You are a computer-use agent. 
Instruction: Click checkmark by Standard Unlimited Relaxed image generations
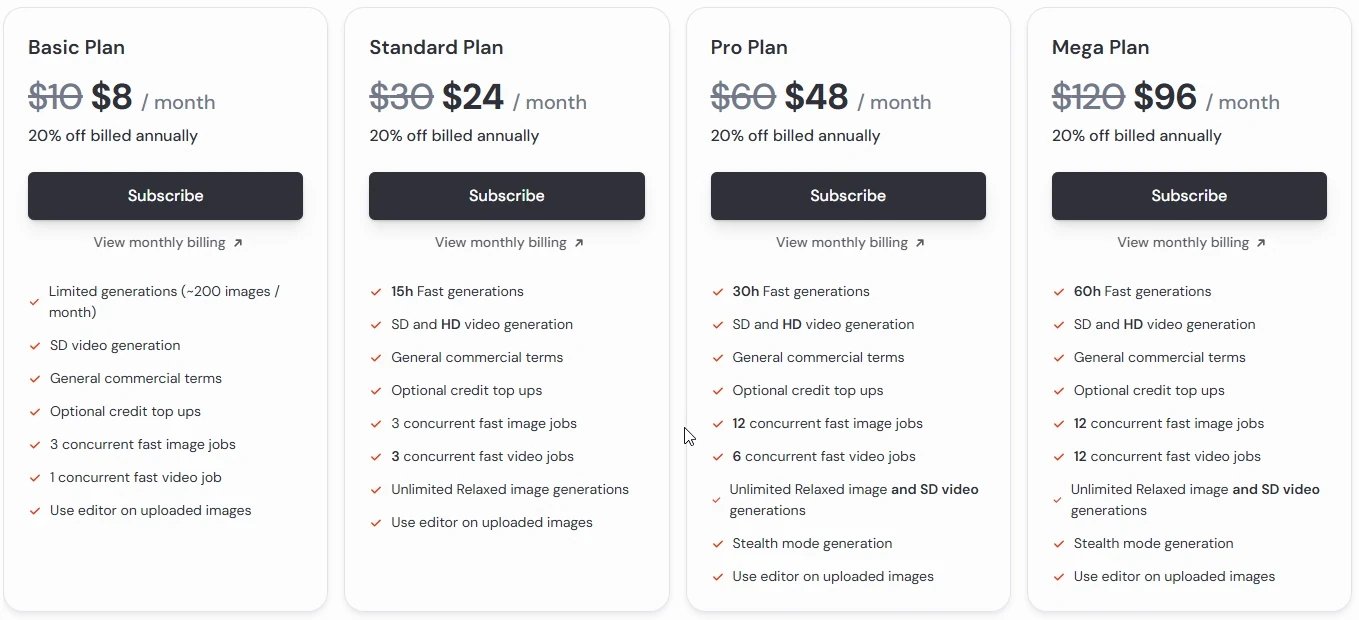coord(376,490)
